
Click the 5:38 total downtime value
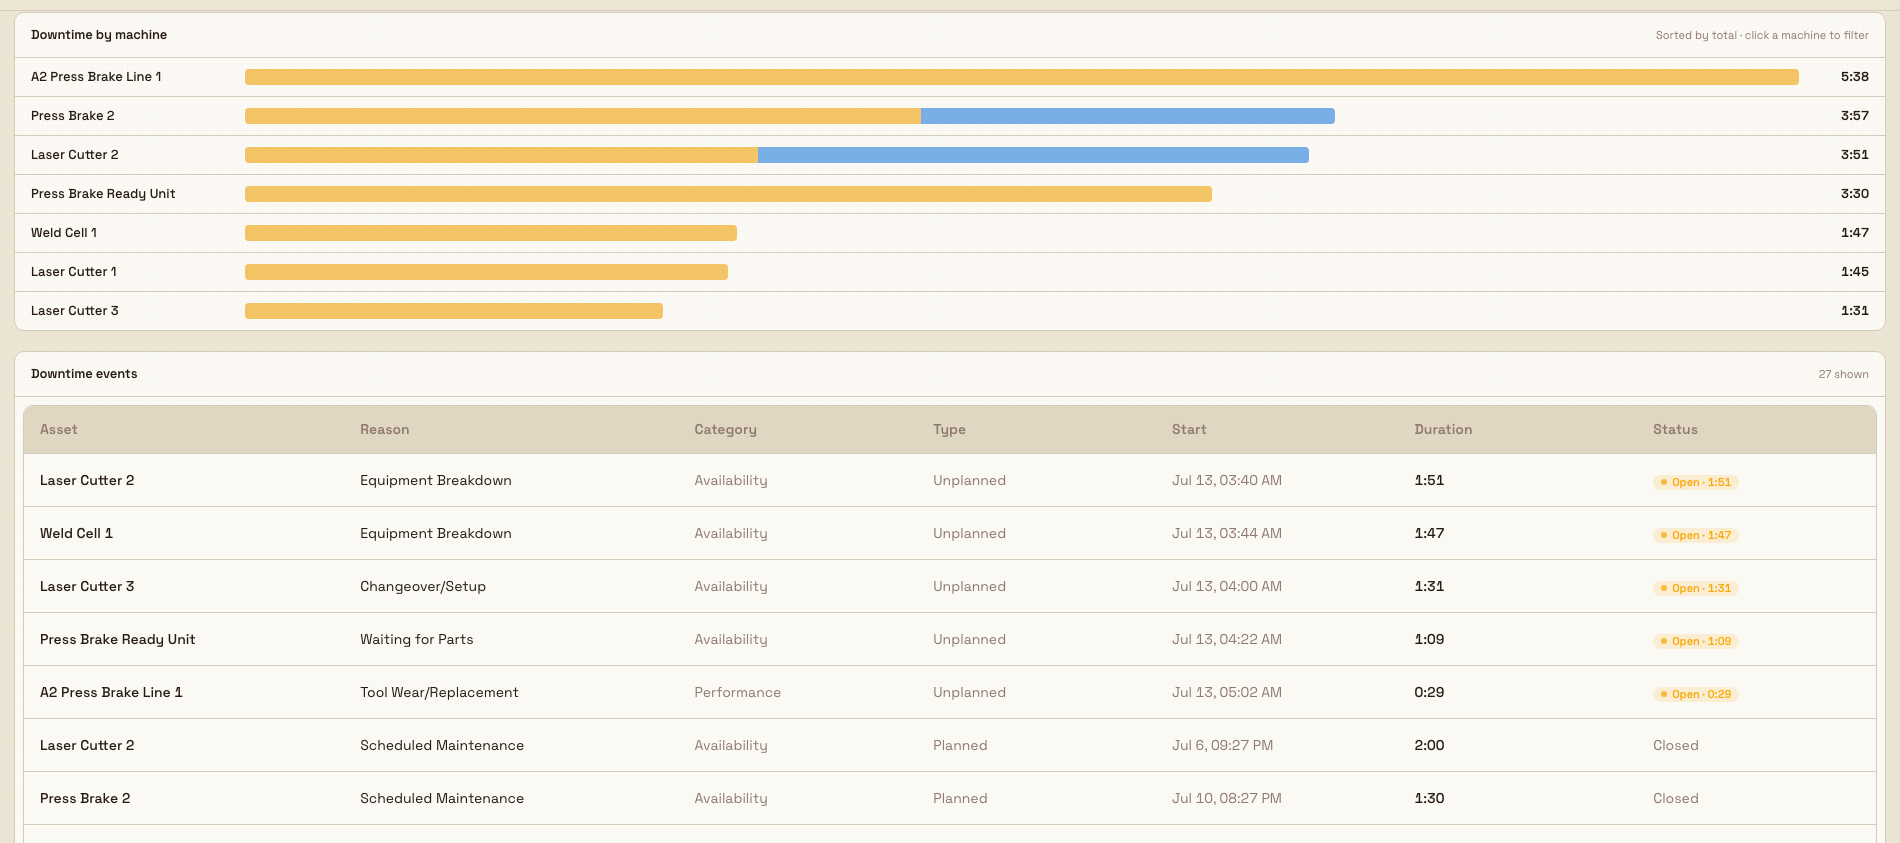click(x=1855, y=77)
